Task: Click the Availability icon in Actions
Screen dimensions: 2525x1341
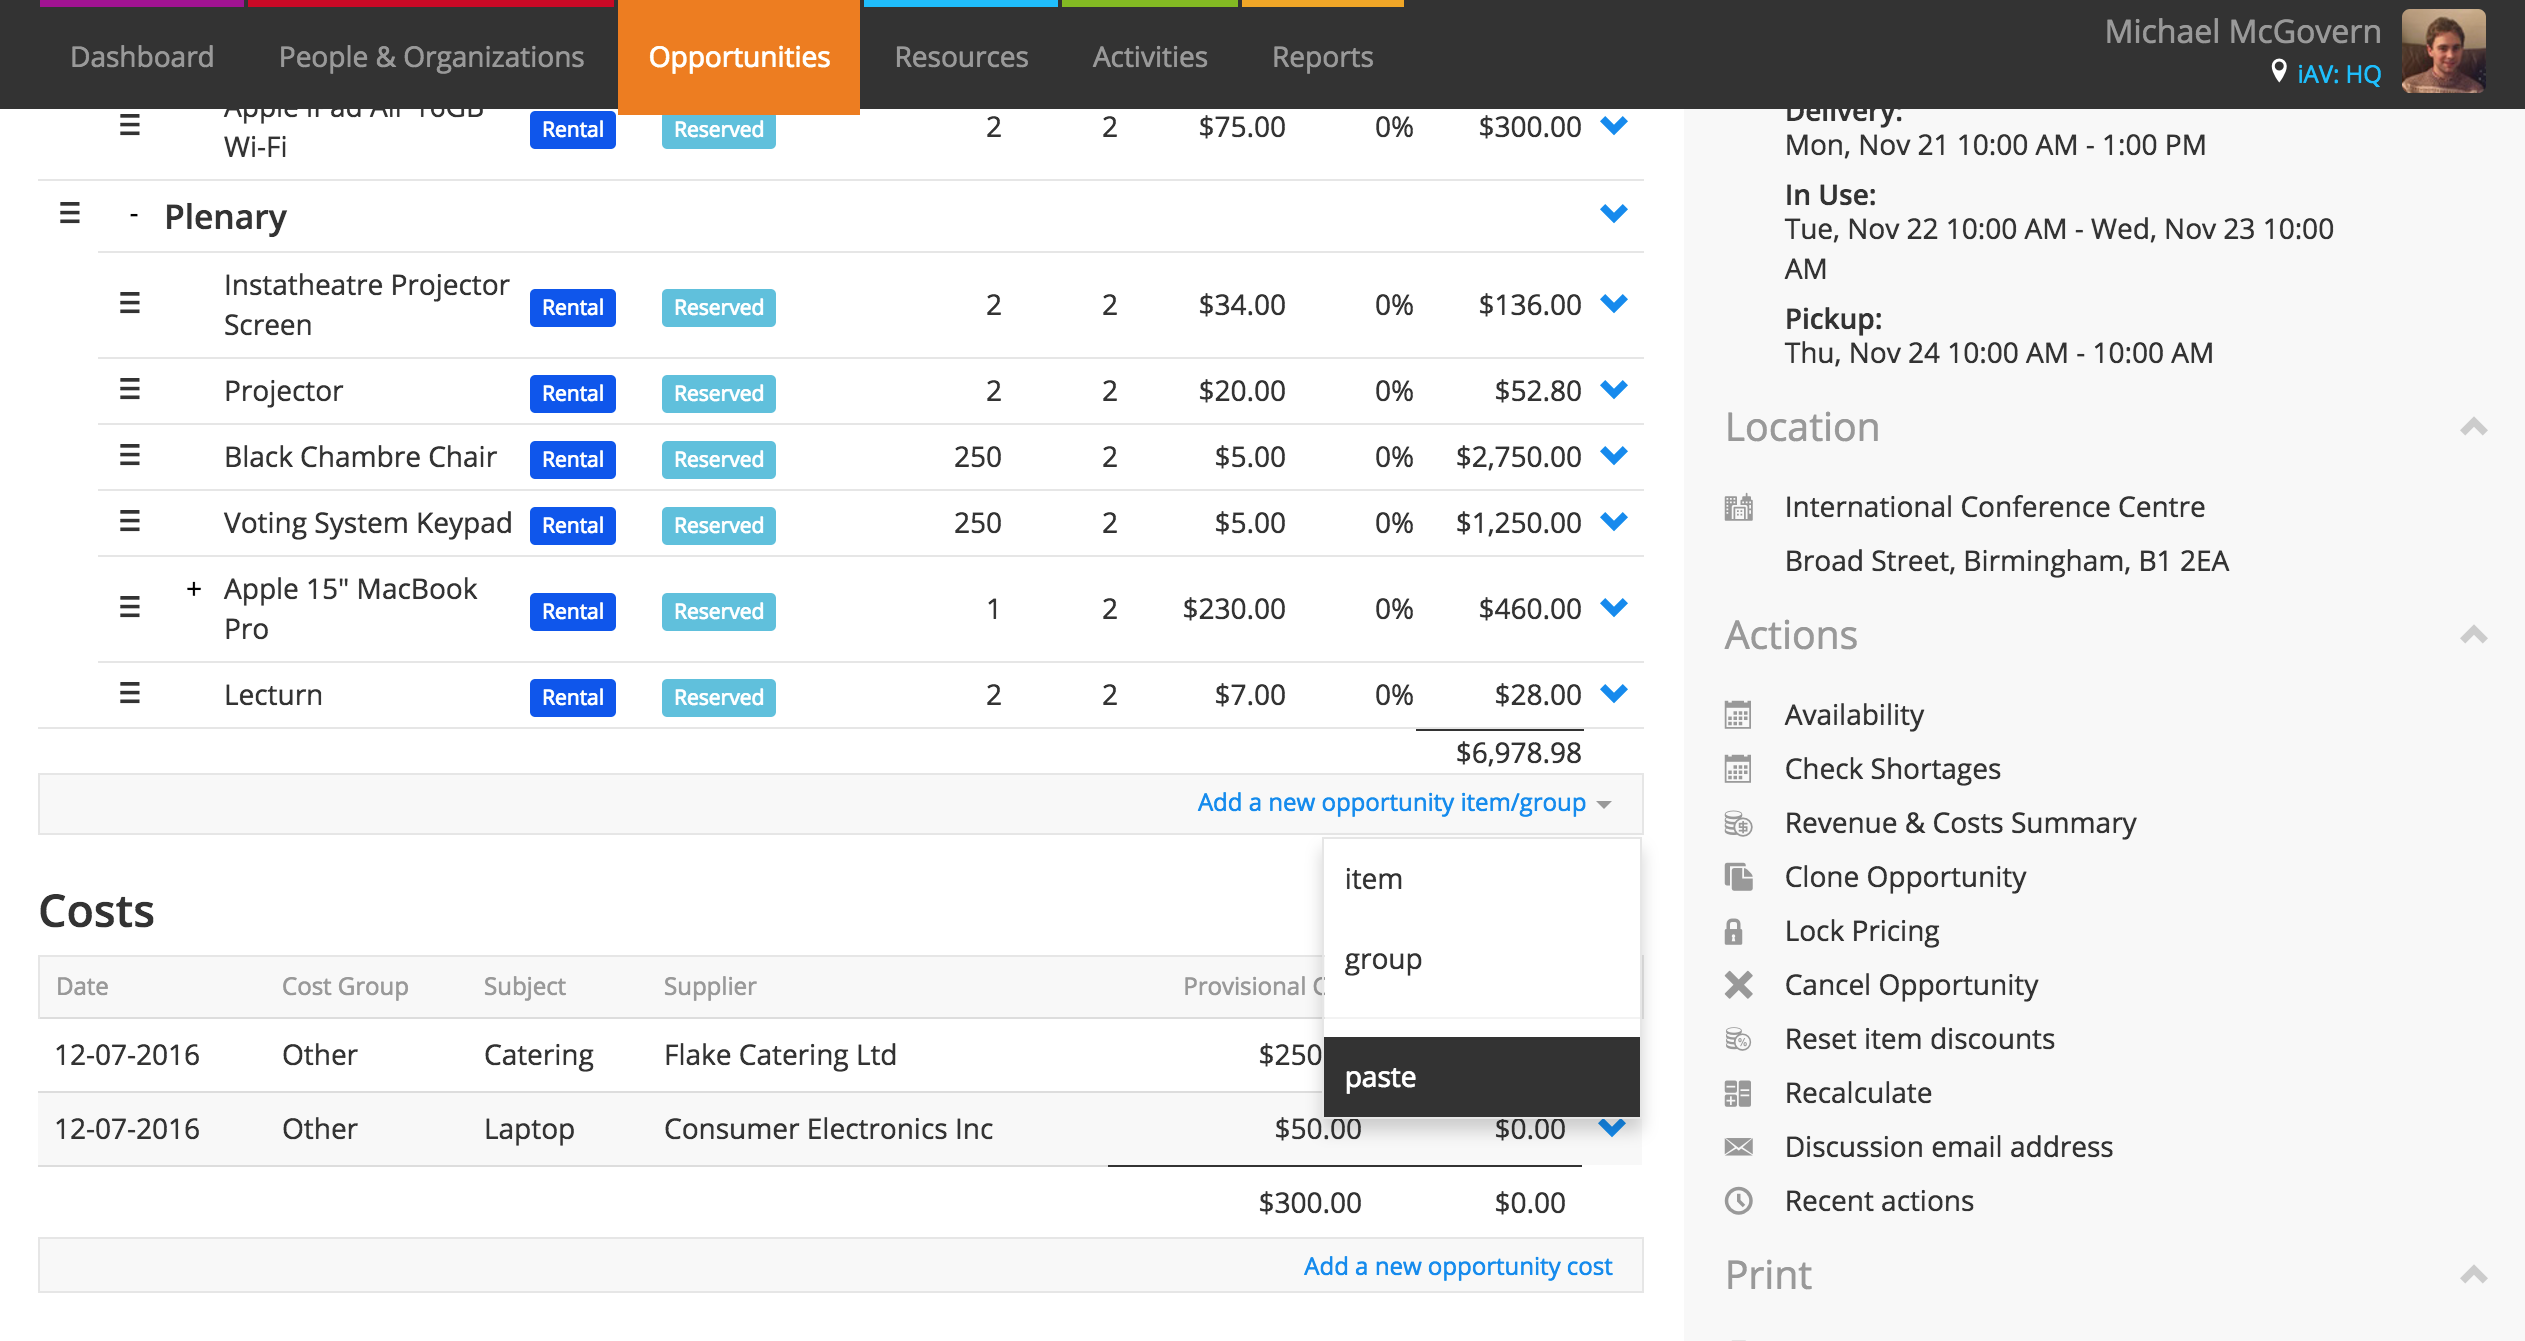Action: pyautogui.click(x=1743, y=715)
